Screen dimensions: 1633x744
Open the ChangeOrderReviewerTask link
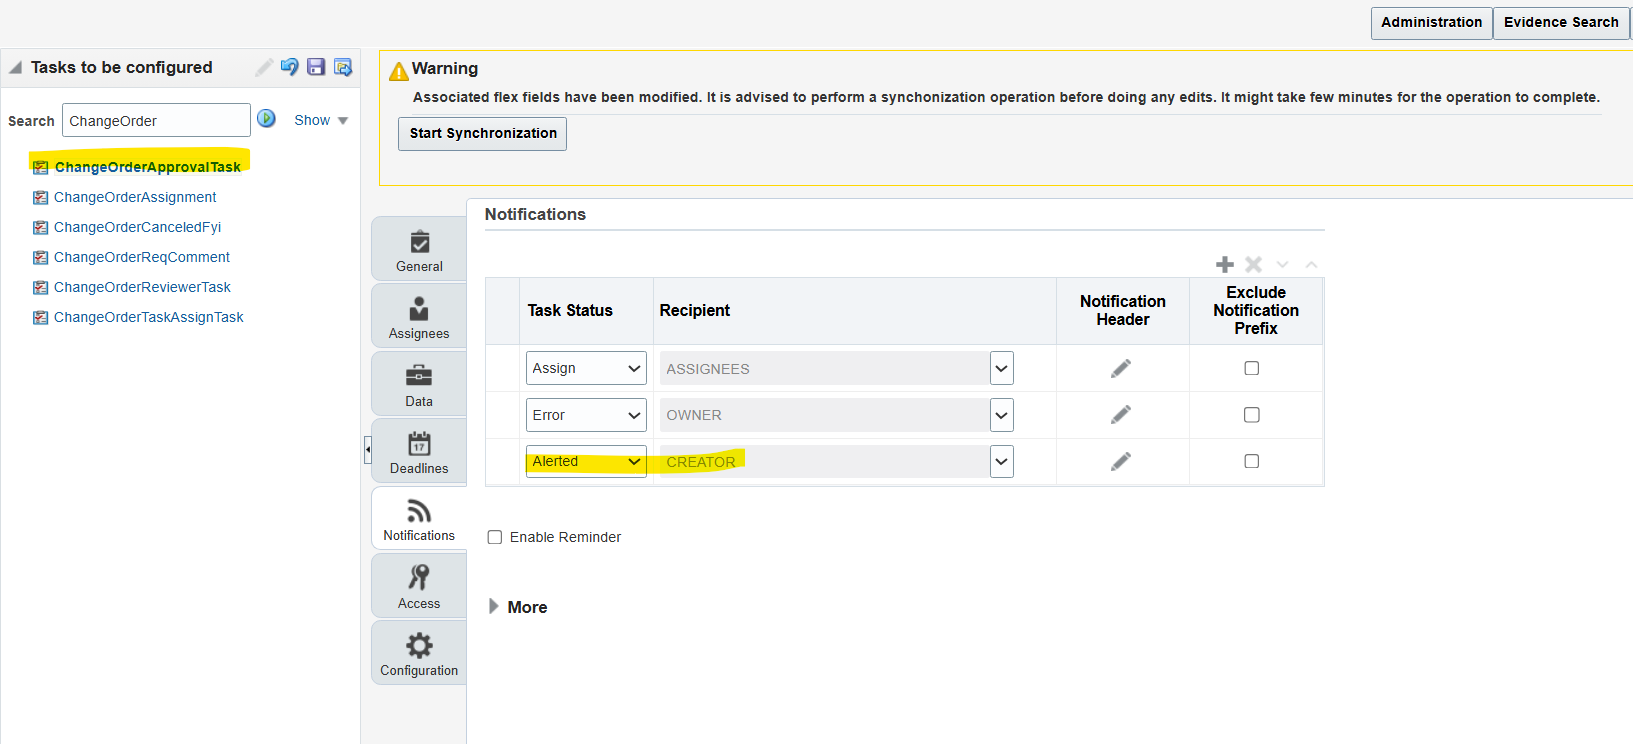142,287
